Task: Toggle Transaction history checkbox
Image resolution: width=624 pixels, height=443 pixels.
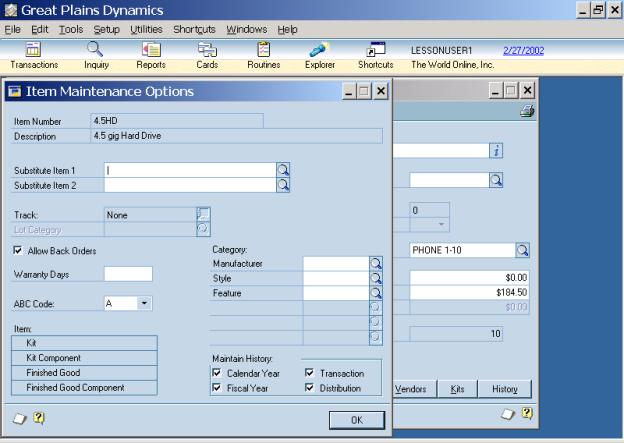Action: pos(310,373)
